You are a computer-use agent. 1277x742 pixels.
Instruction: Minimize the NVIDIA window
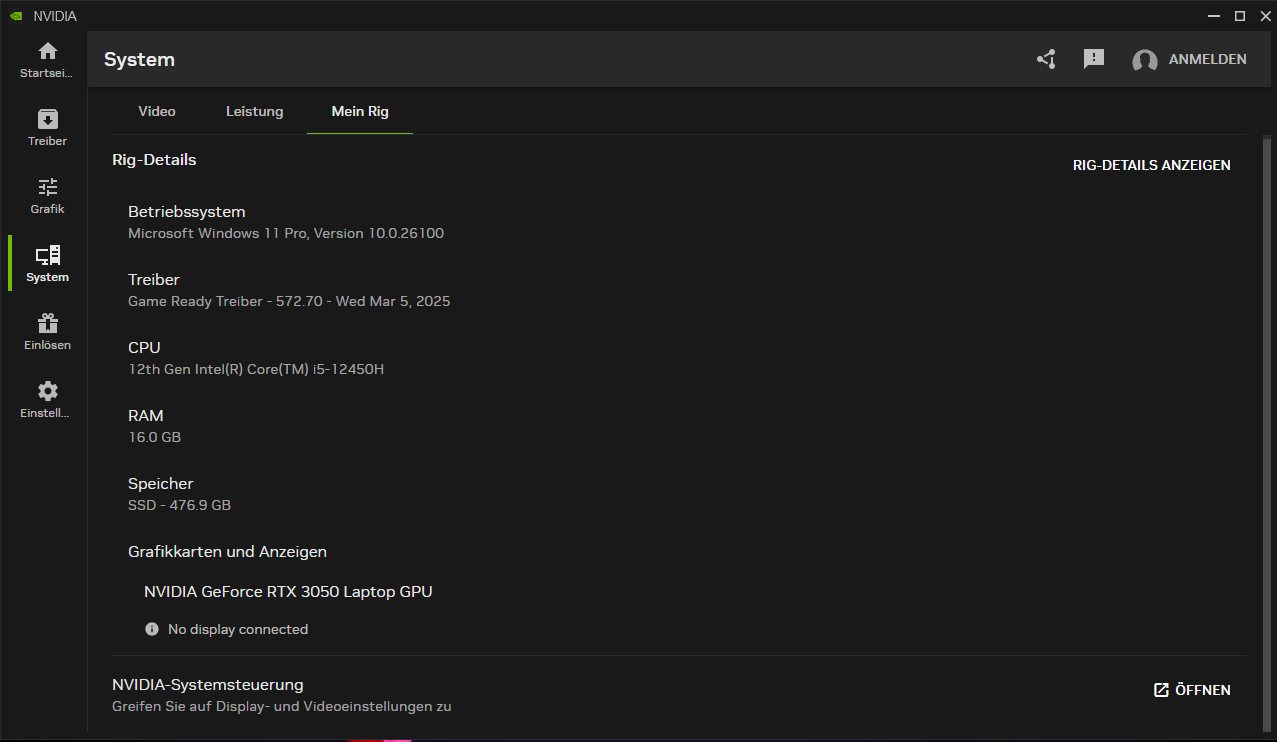(x=1213, y=16)
